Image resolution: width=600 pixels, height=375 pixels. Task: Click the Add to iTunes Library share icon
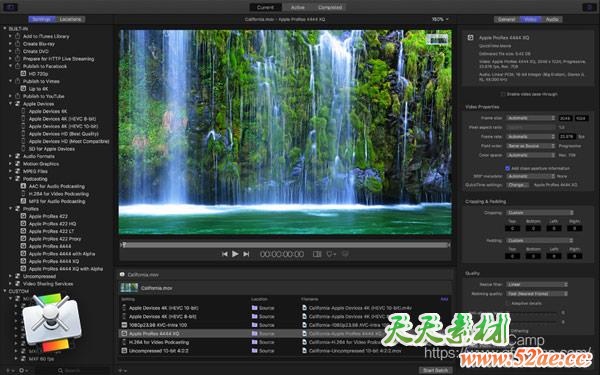coord(17,36)
